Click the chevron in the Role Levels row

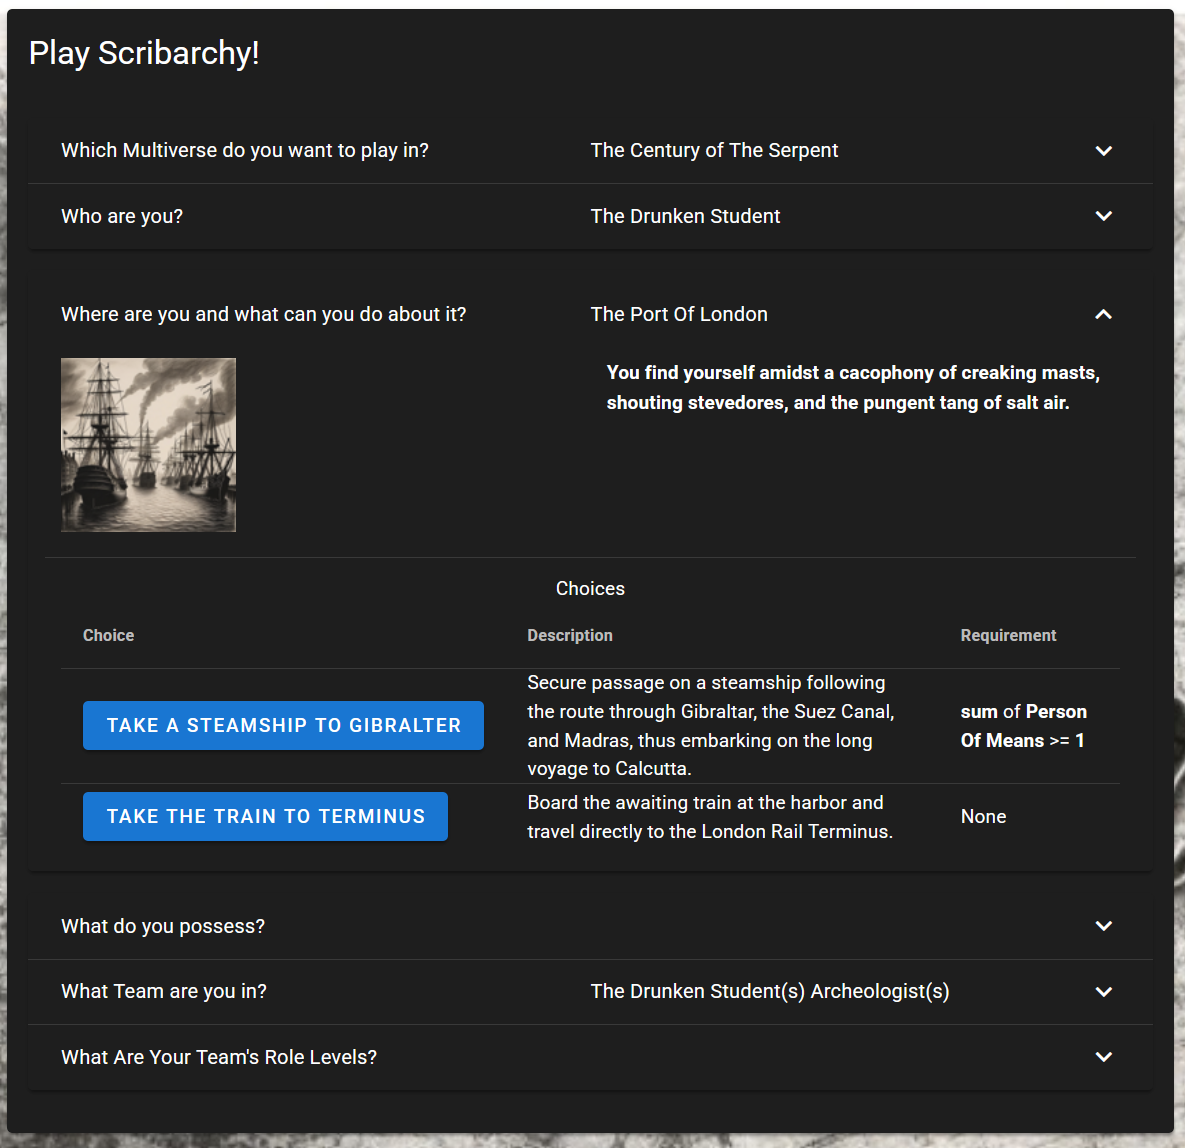pyautogui.click(x=1103, y=1057)
